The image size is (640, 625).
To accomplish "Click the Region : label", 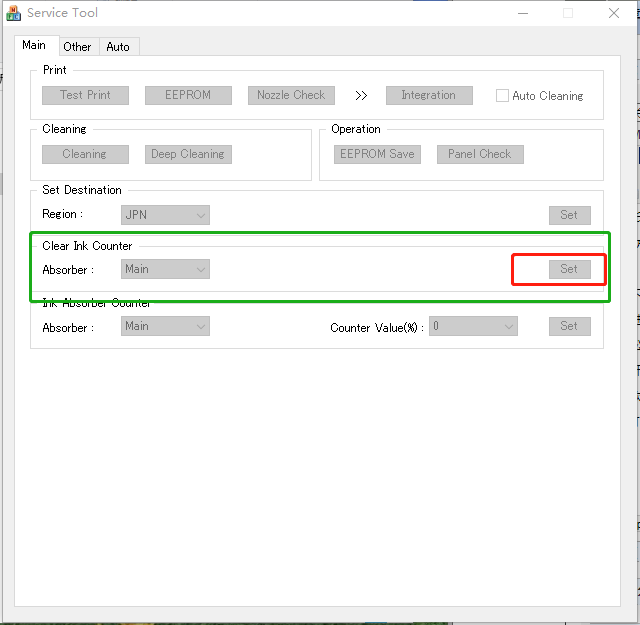I will click(x=62, y=214).
